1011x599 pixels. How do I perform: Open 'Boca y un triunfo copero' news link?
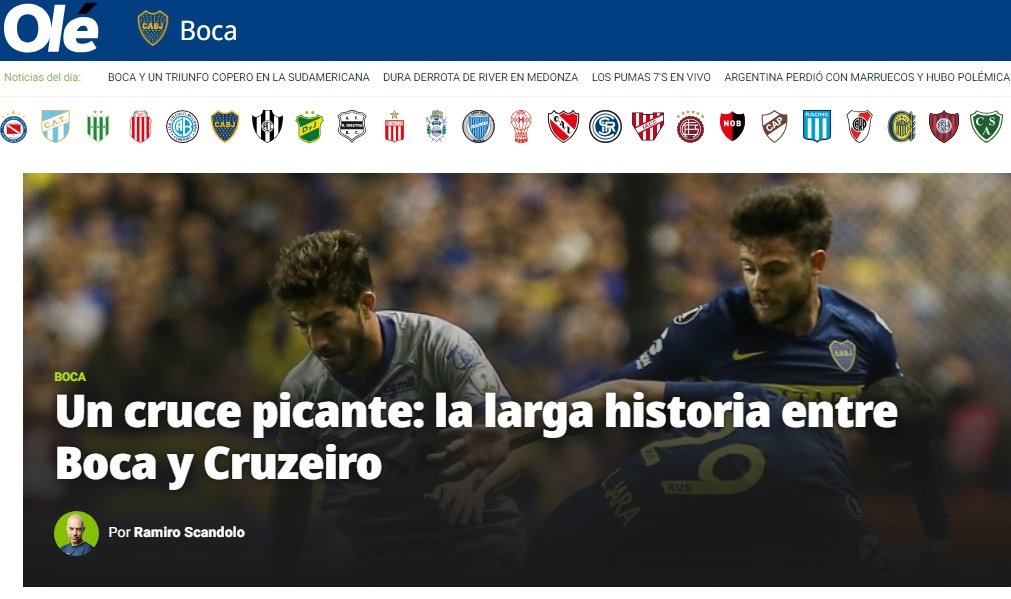[239, 77]
